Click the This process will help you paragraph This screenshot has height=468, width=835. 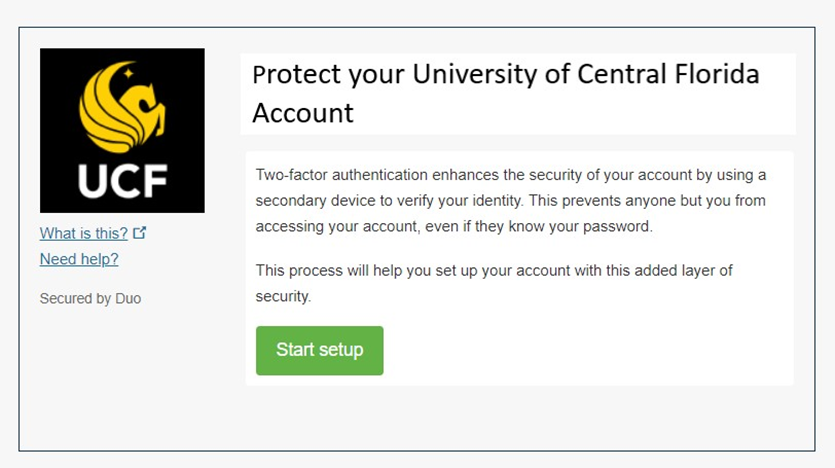pos(494,283)
